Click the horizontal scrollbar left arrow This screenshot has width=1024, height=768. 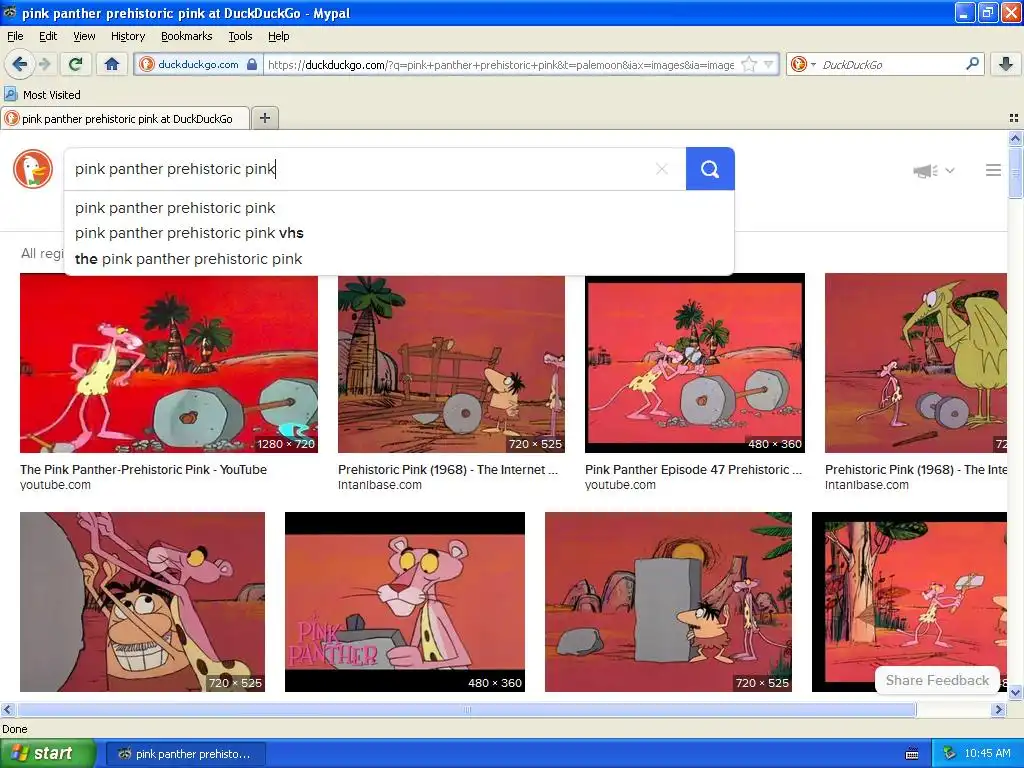pos(7,709)
